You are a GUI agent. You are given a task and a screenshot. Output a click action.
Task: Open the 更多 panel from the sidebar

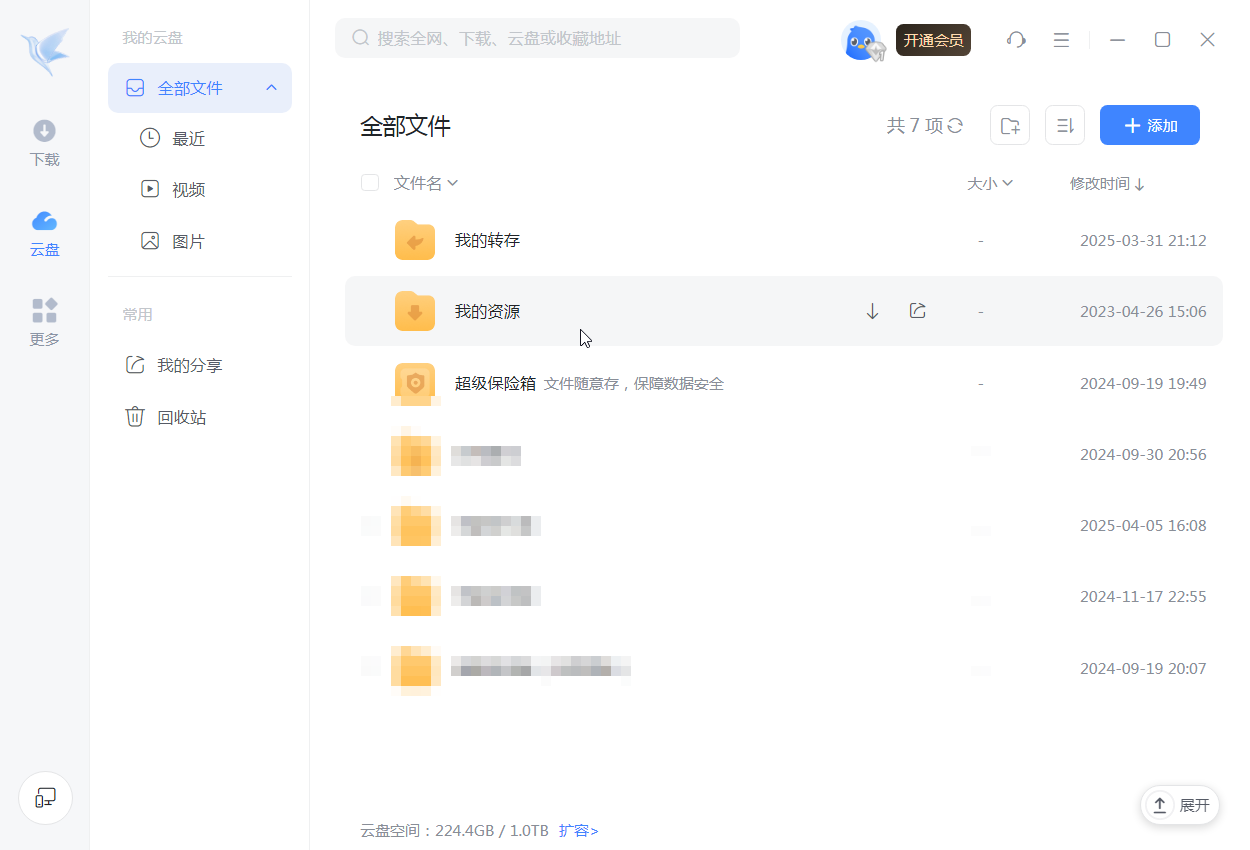click(x=44, y=322)
